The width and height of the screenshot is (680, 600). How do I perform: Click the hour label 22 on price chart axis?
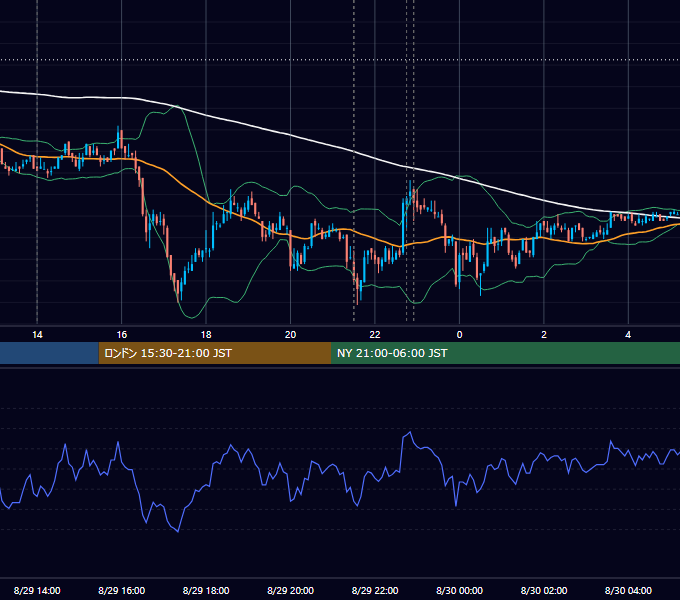(x=375, y=335)
